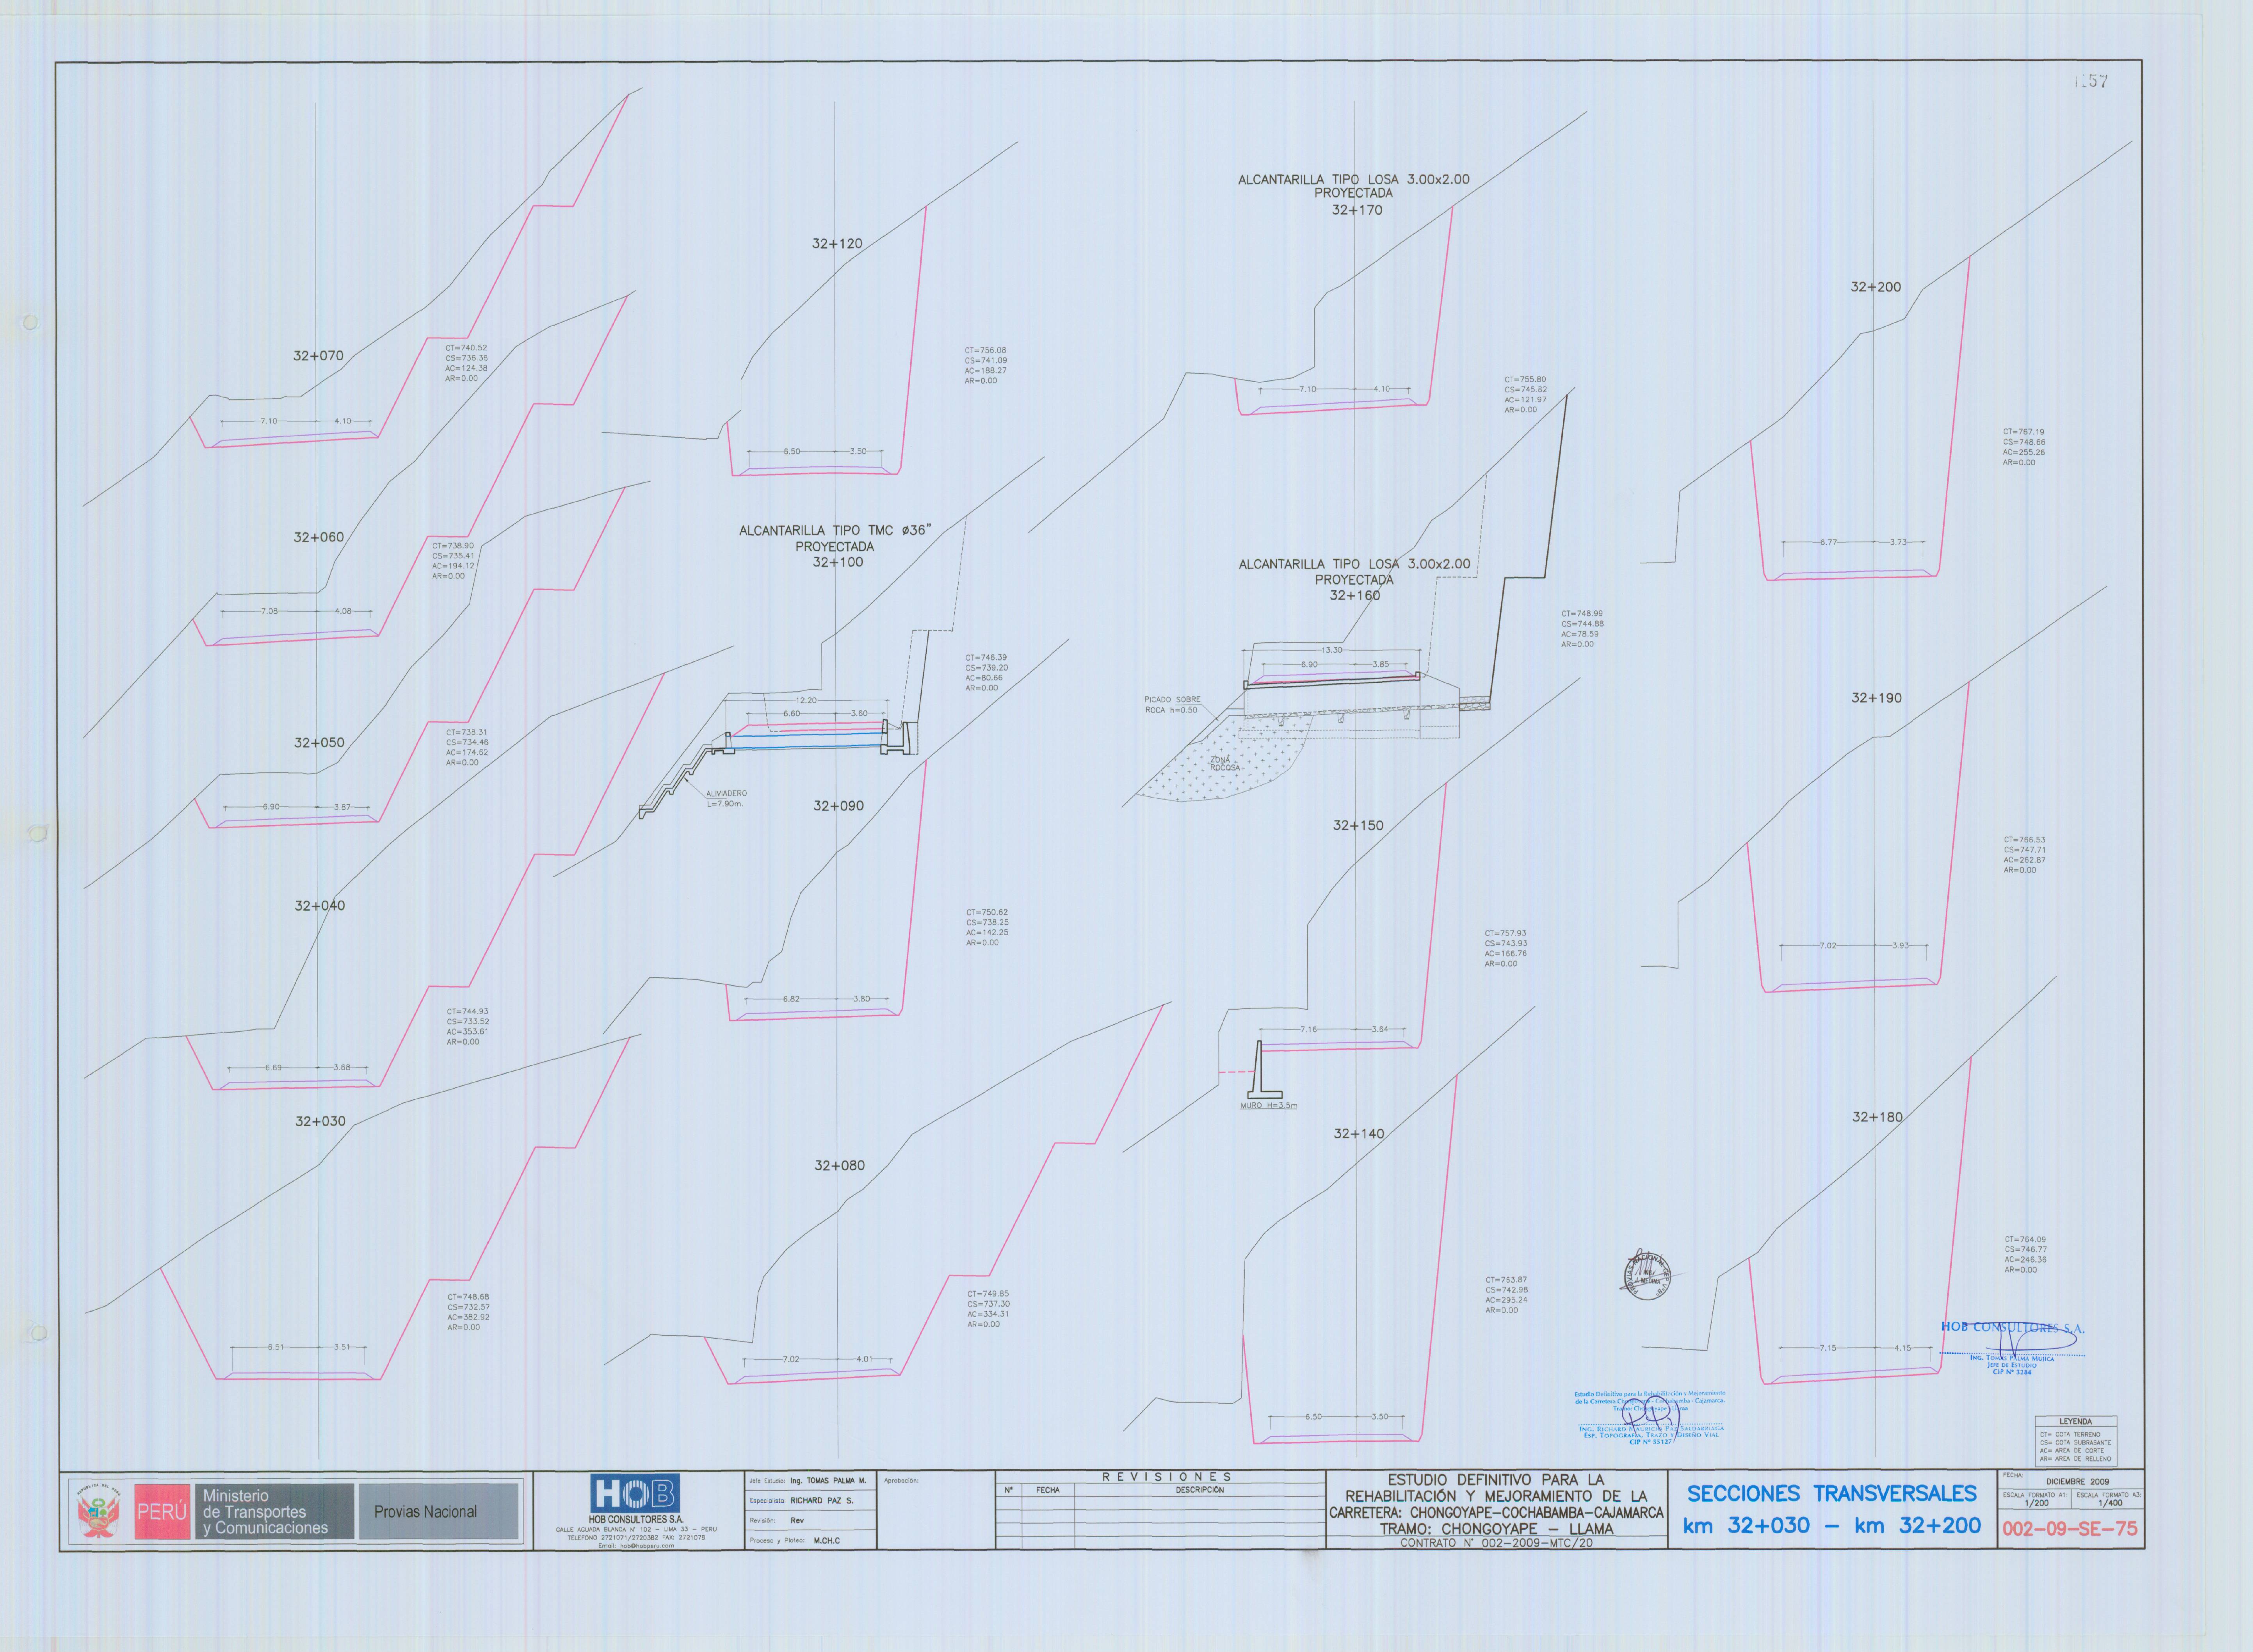Image resolution: width=2253 pixels, height=1652 pixels.
Task: Click the section label 32+090
Action: 838,806
